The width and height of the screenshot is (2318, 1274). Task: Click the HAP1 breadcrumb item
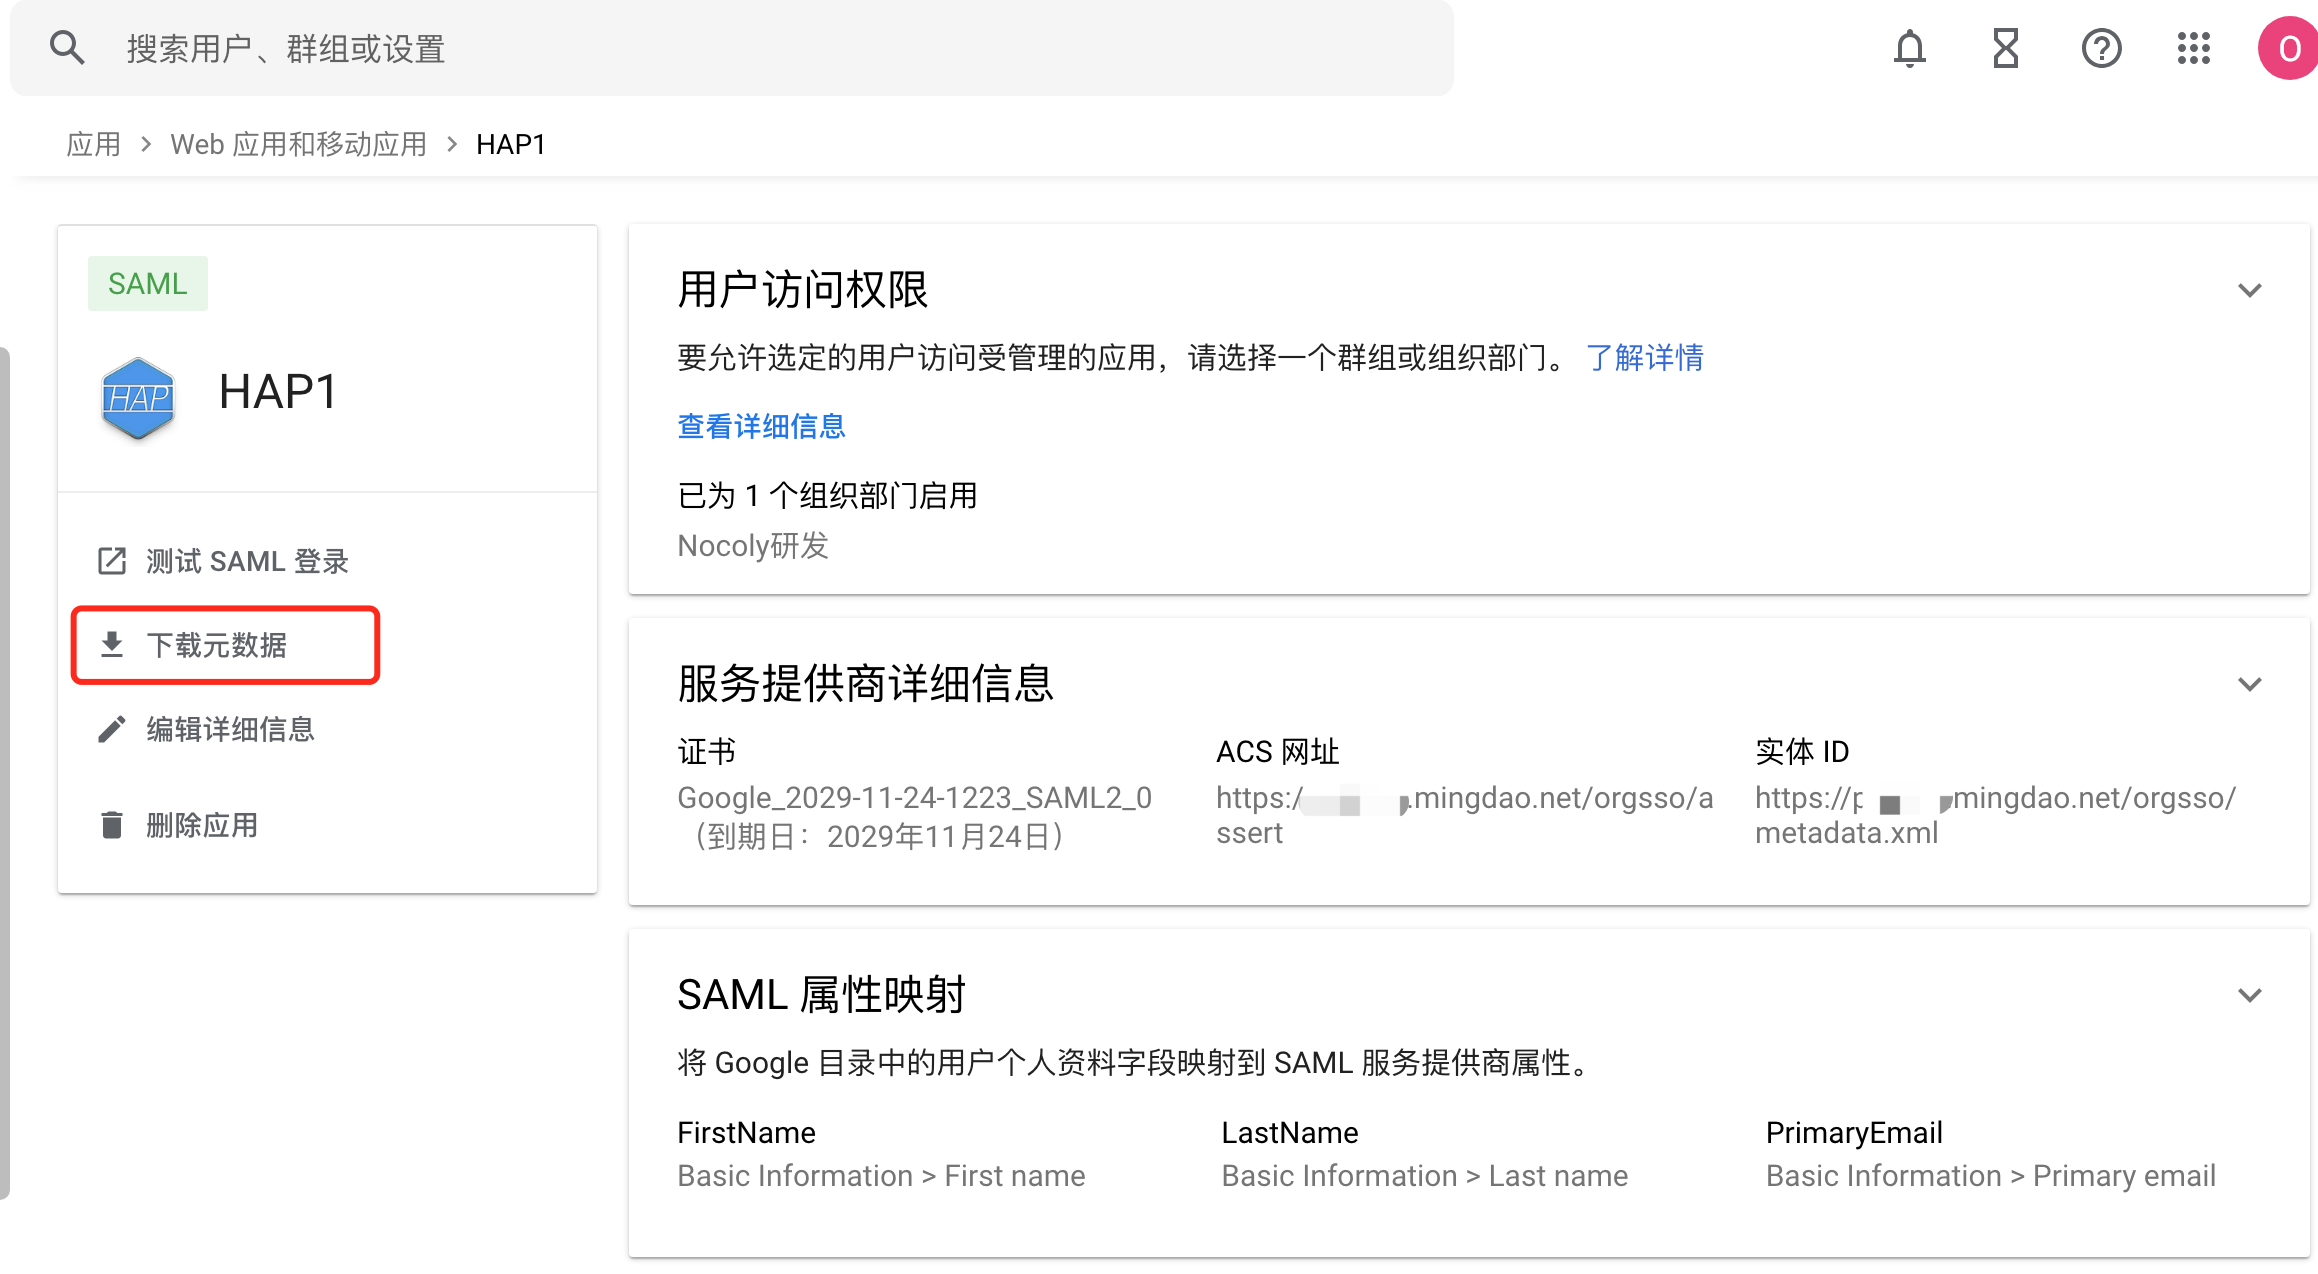511,145
